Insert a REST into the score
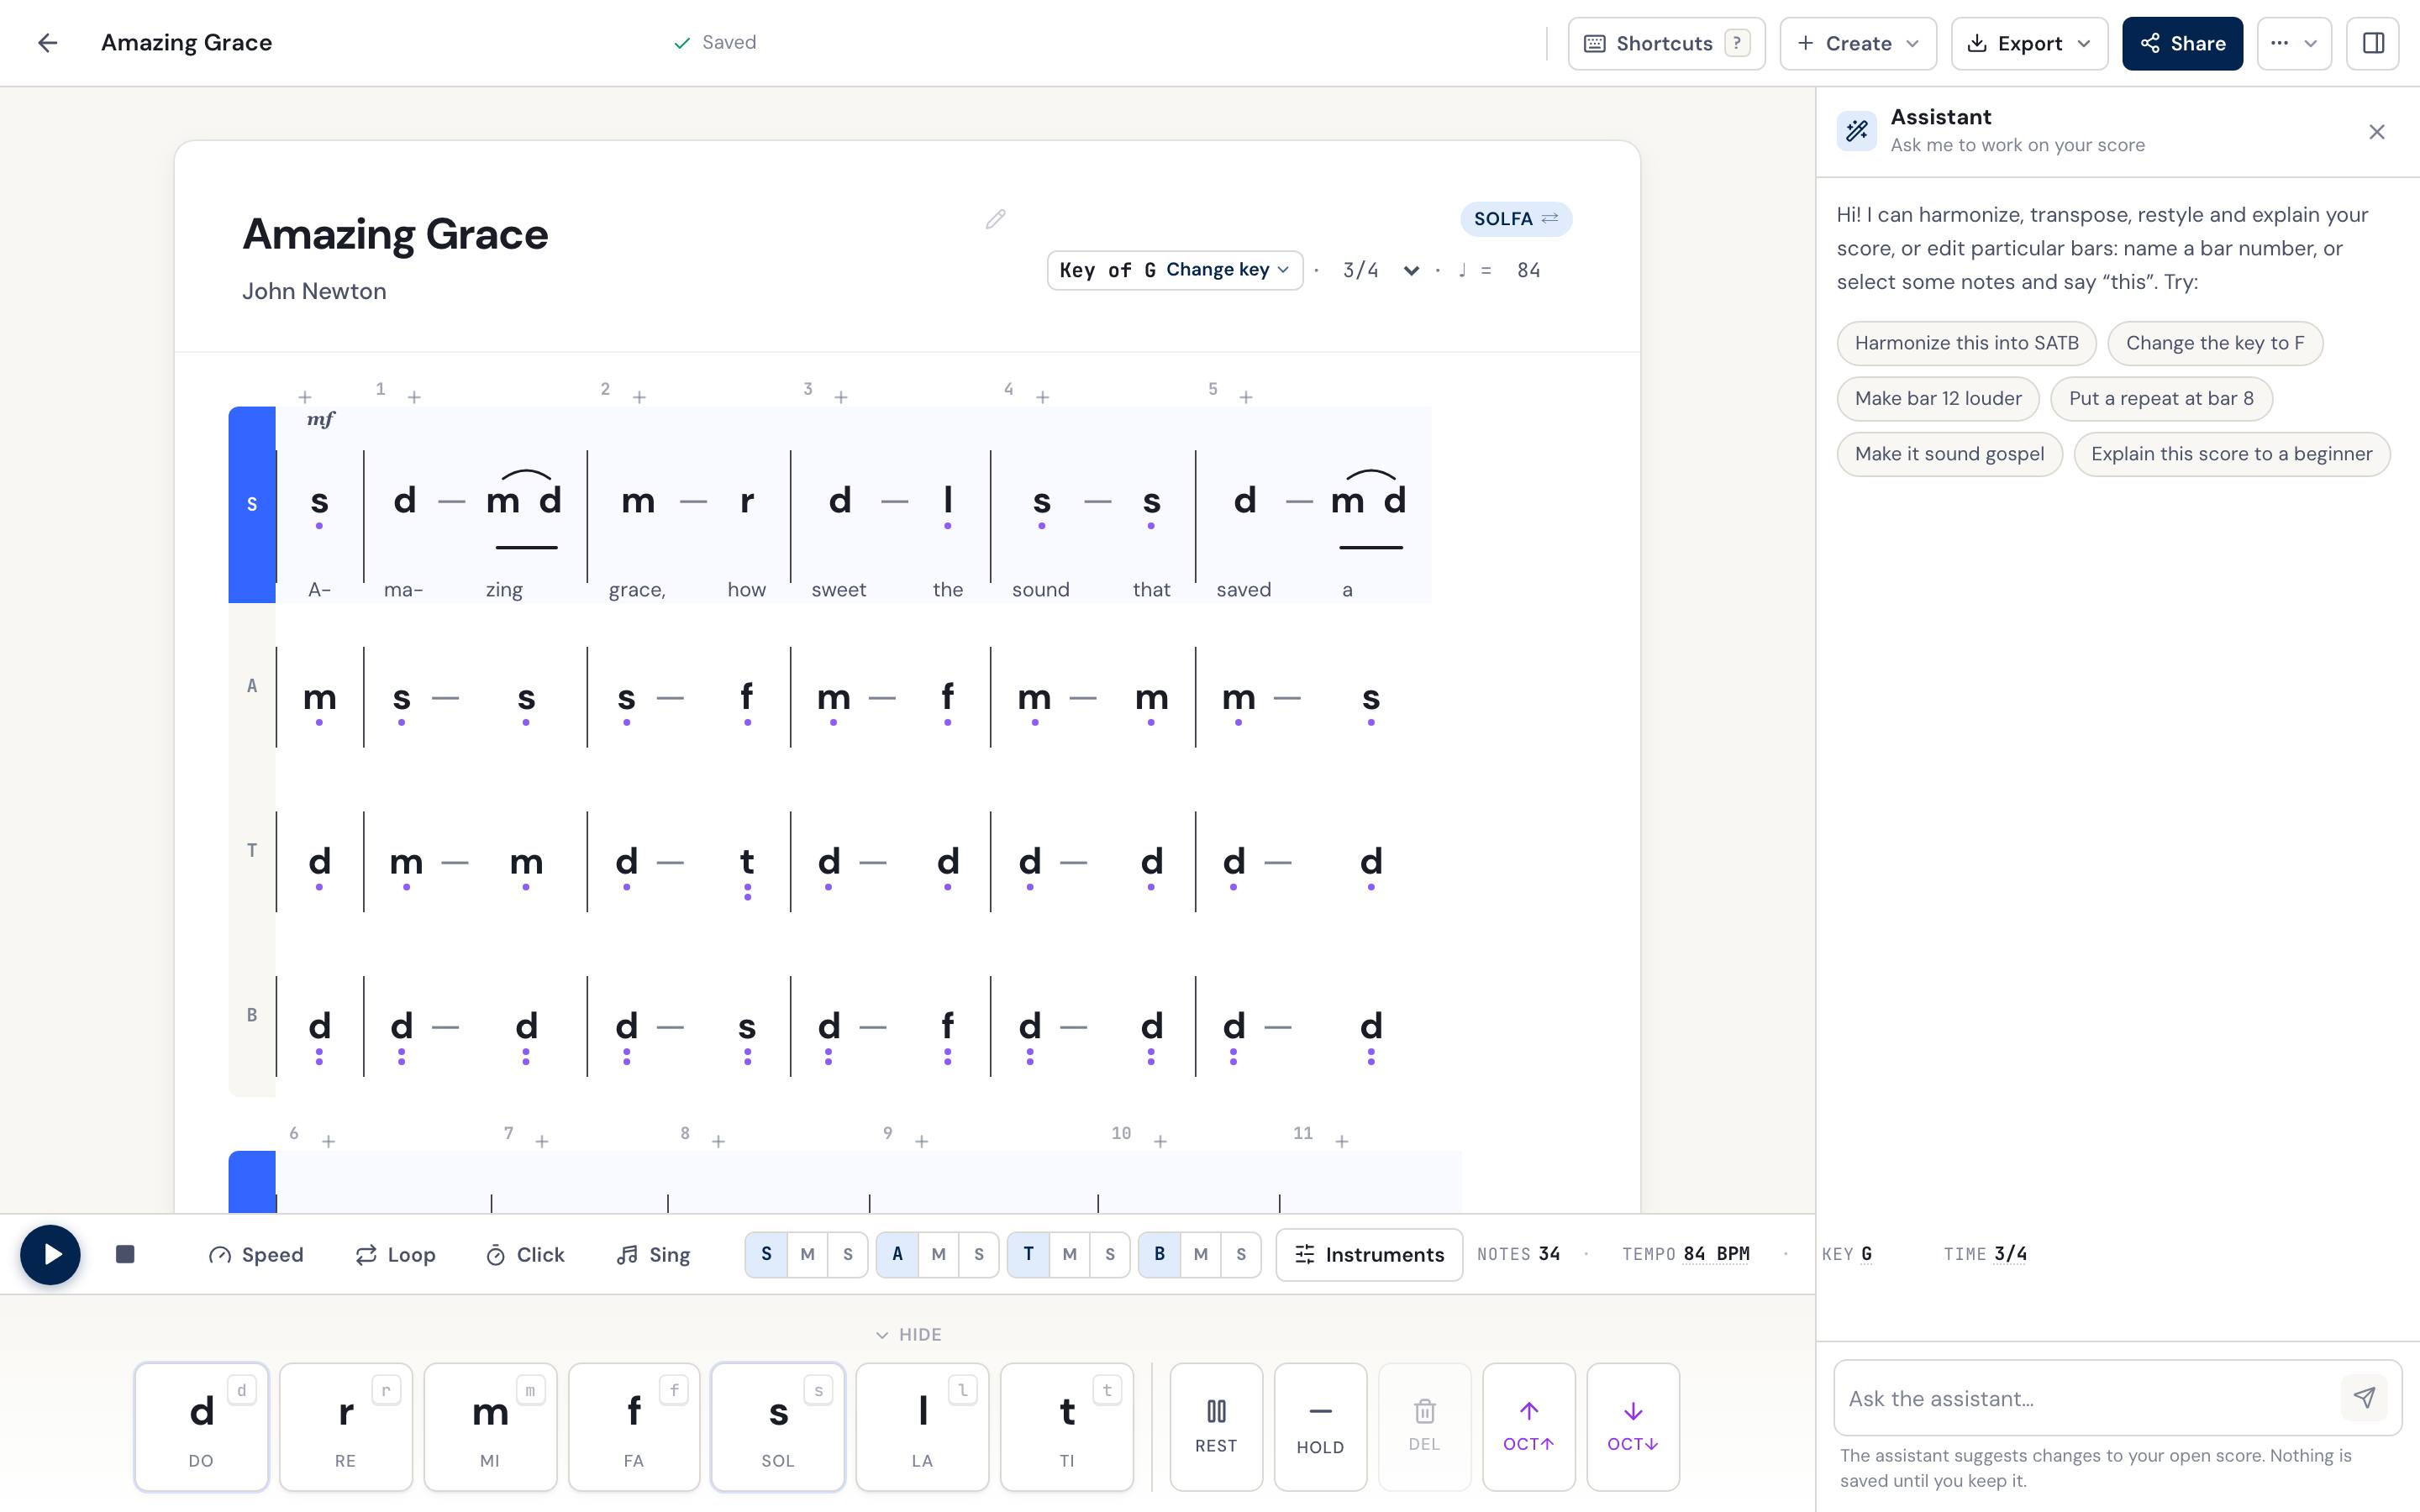The image size is (2420, 1512). click(1216, 1426)
